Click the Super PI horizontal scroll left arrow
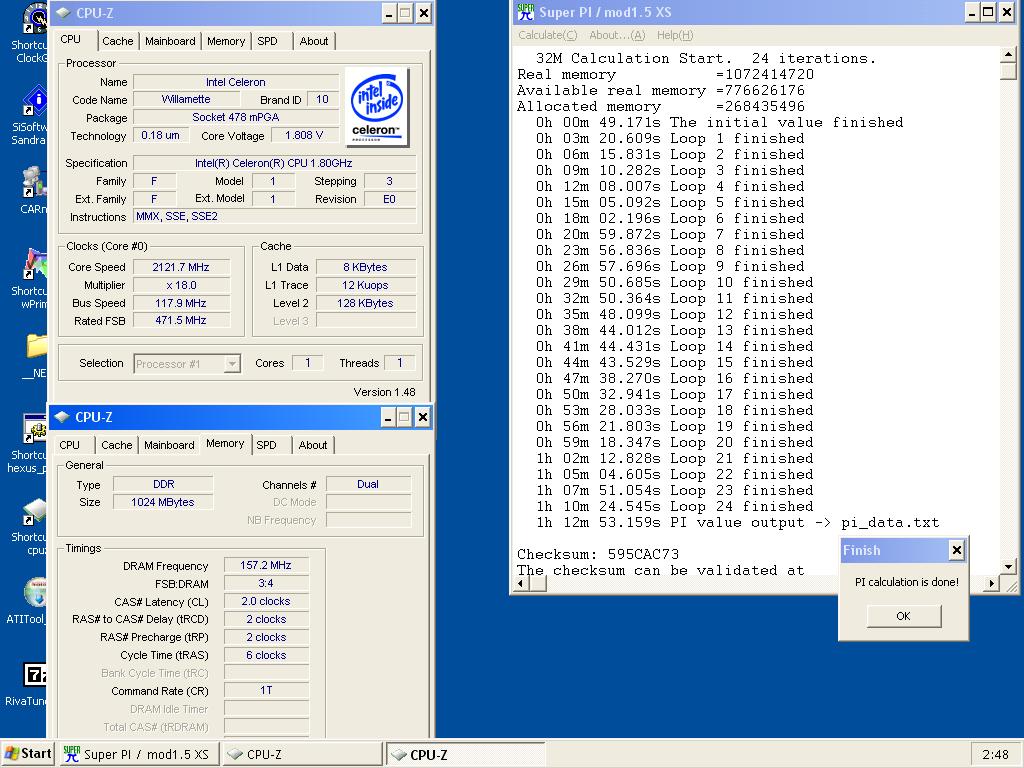Screen dimensions: 1024x768 [522, 583]
